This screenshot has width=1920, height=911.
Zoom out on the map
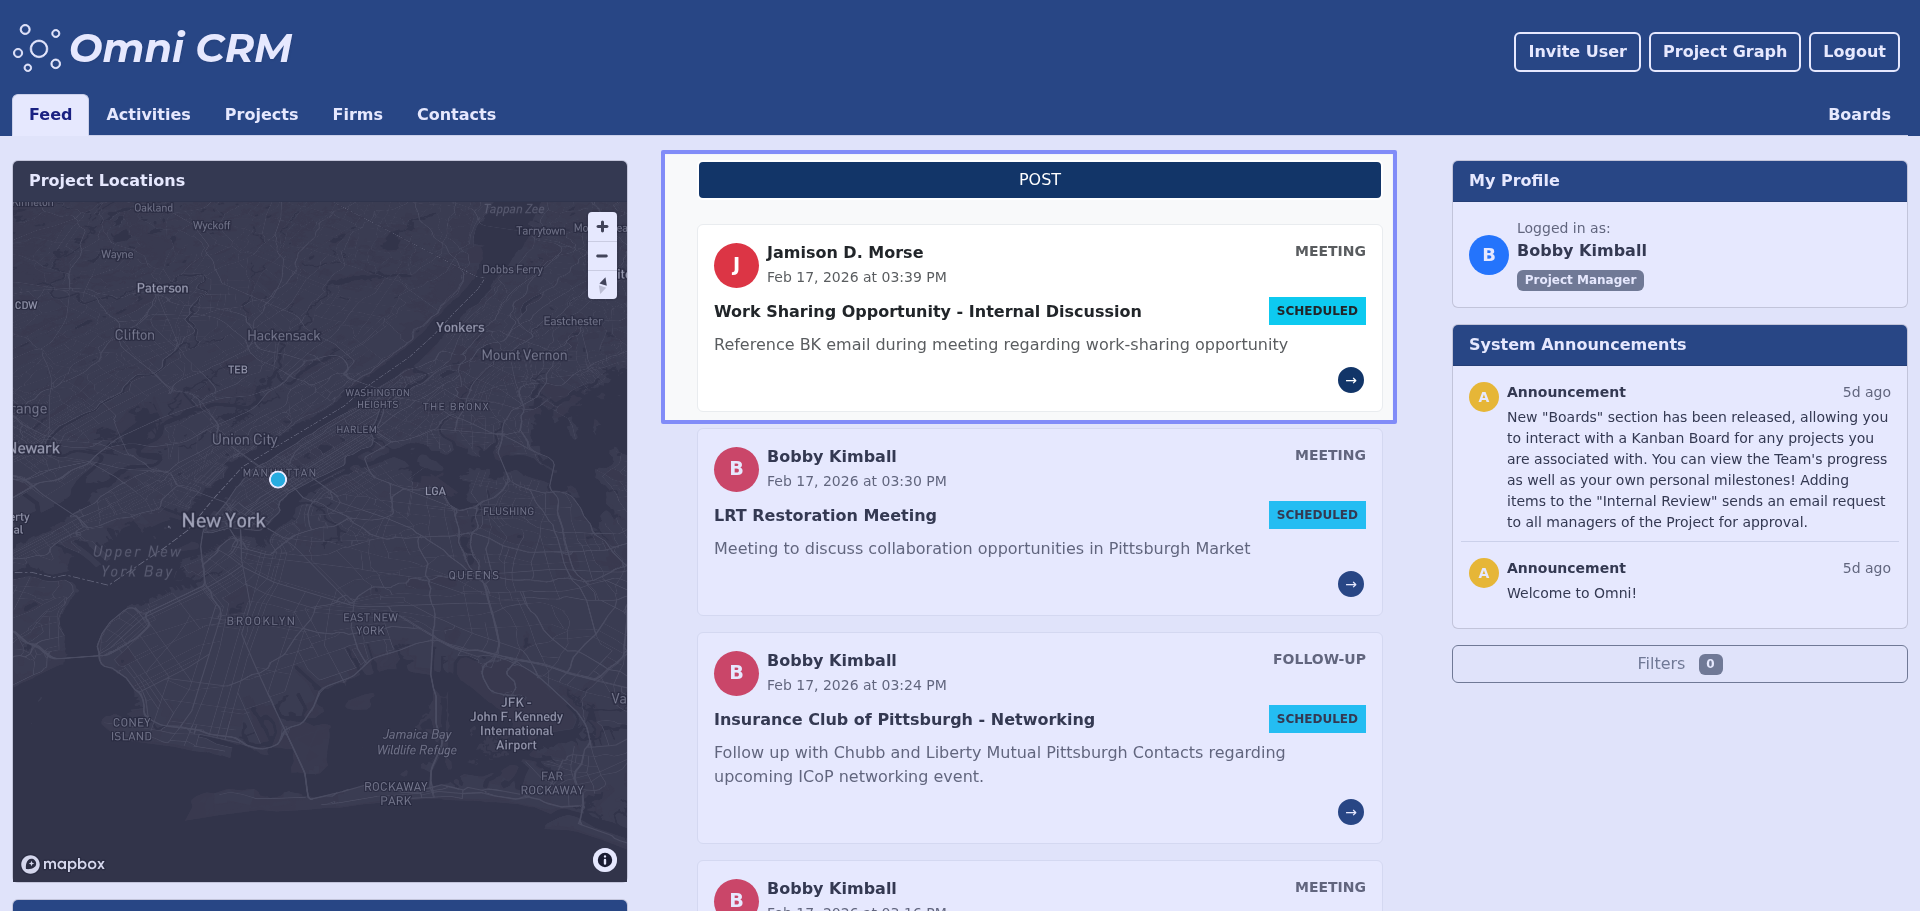click(602, 256)
